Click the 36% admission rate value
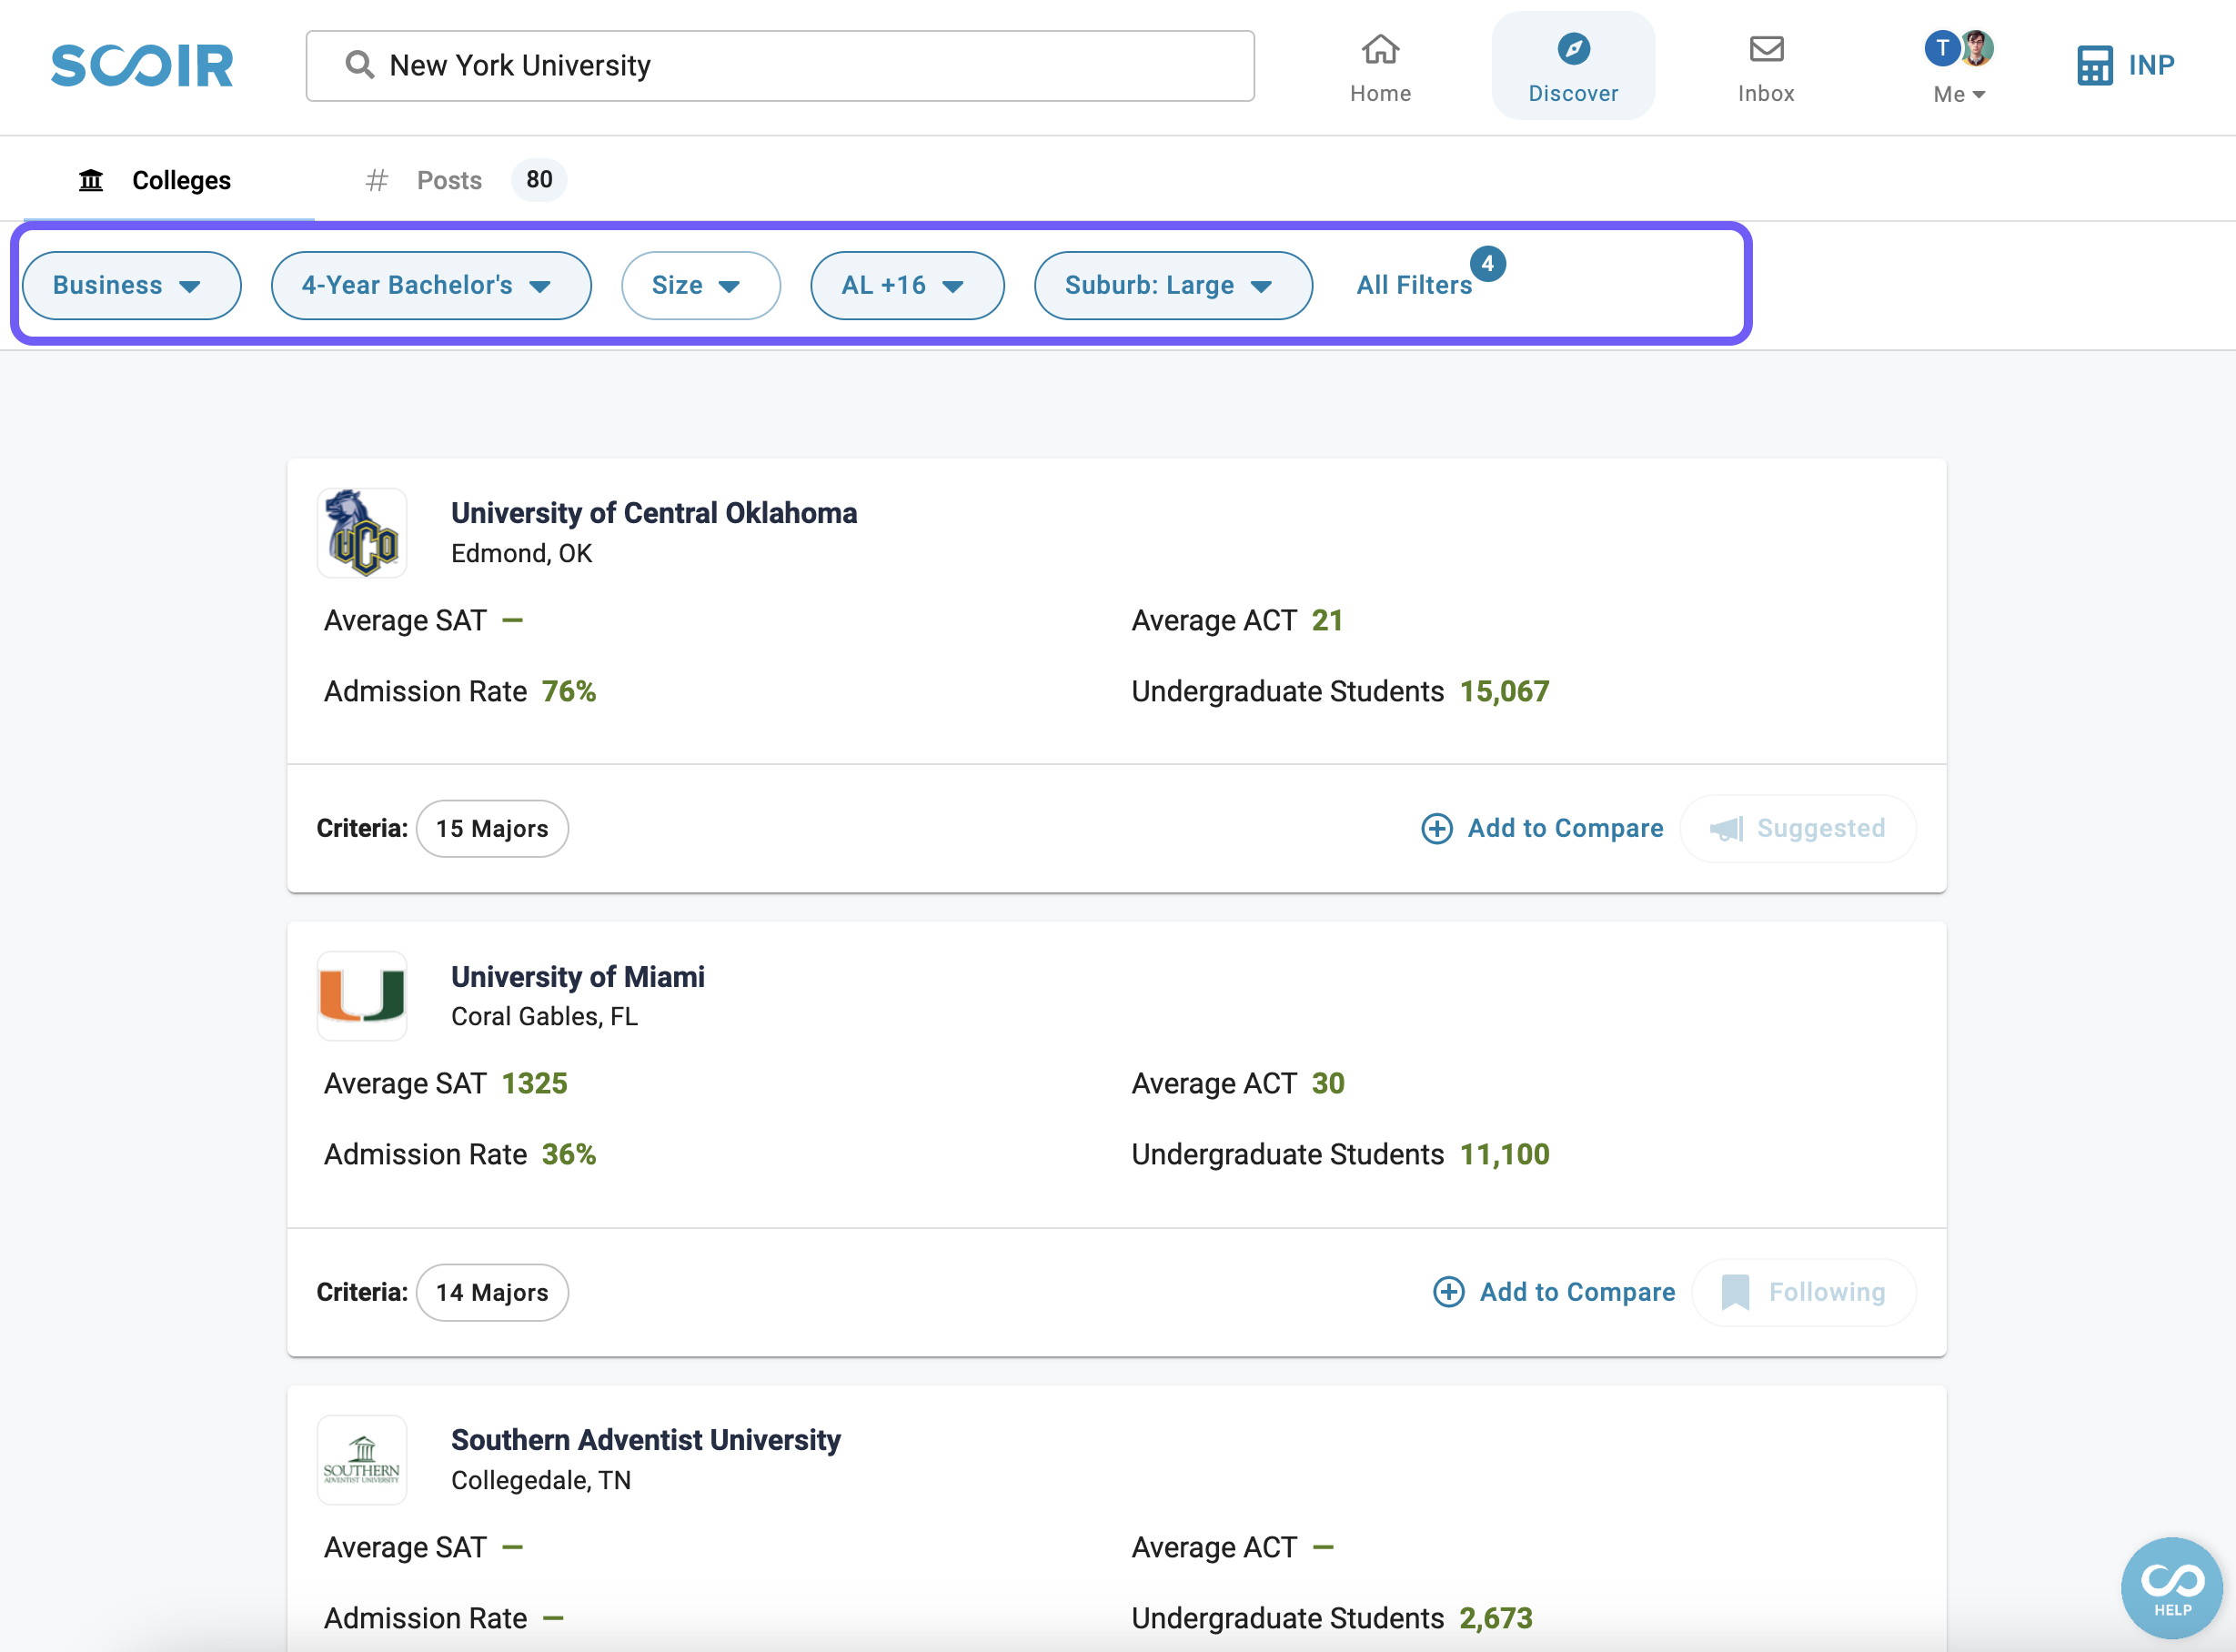2236x1652 pixels. (x=569, y=1154)
